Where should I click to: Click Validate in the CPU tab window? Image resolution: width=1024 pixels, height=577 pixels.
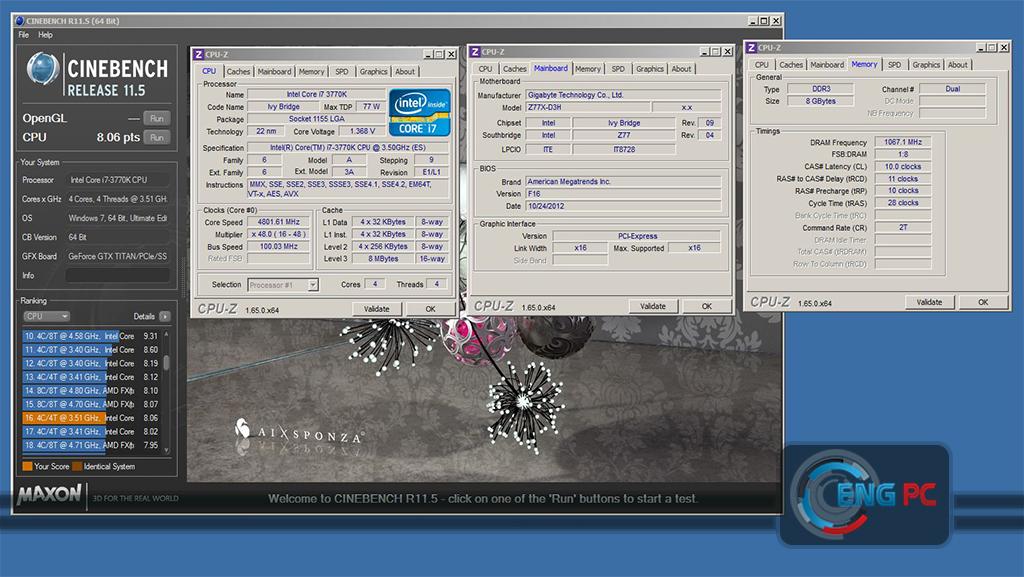pos(376,309)
